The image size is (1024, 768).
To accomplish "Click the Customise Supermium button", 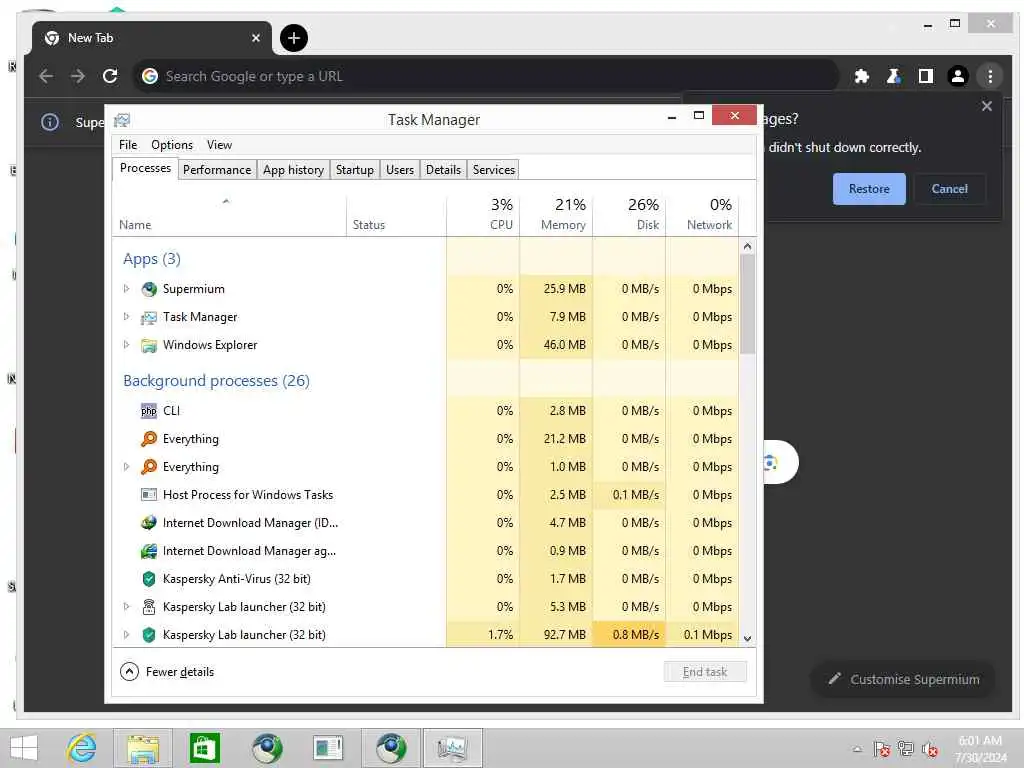I will tap(904, 680).
